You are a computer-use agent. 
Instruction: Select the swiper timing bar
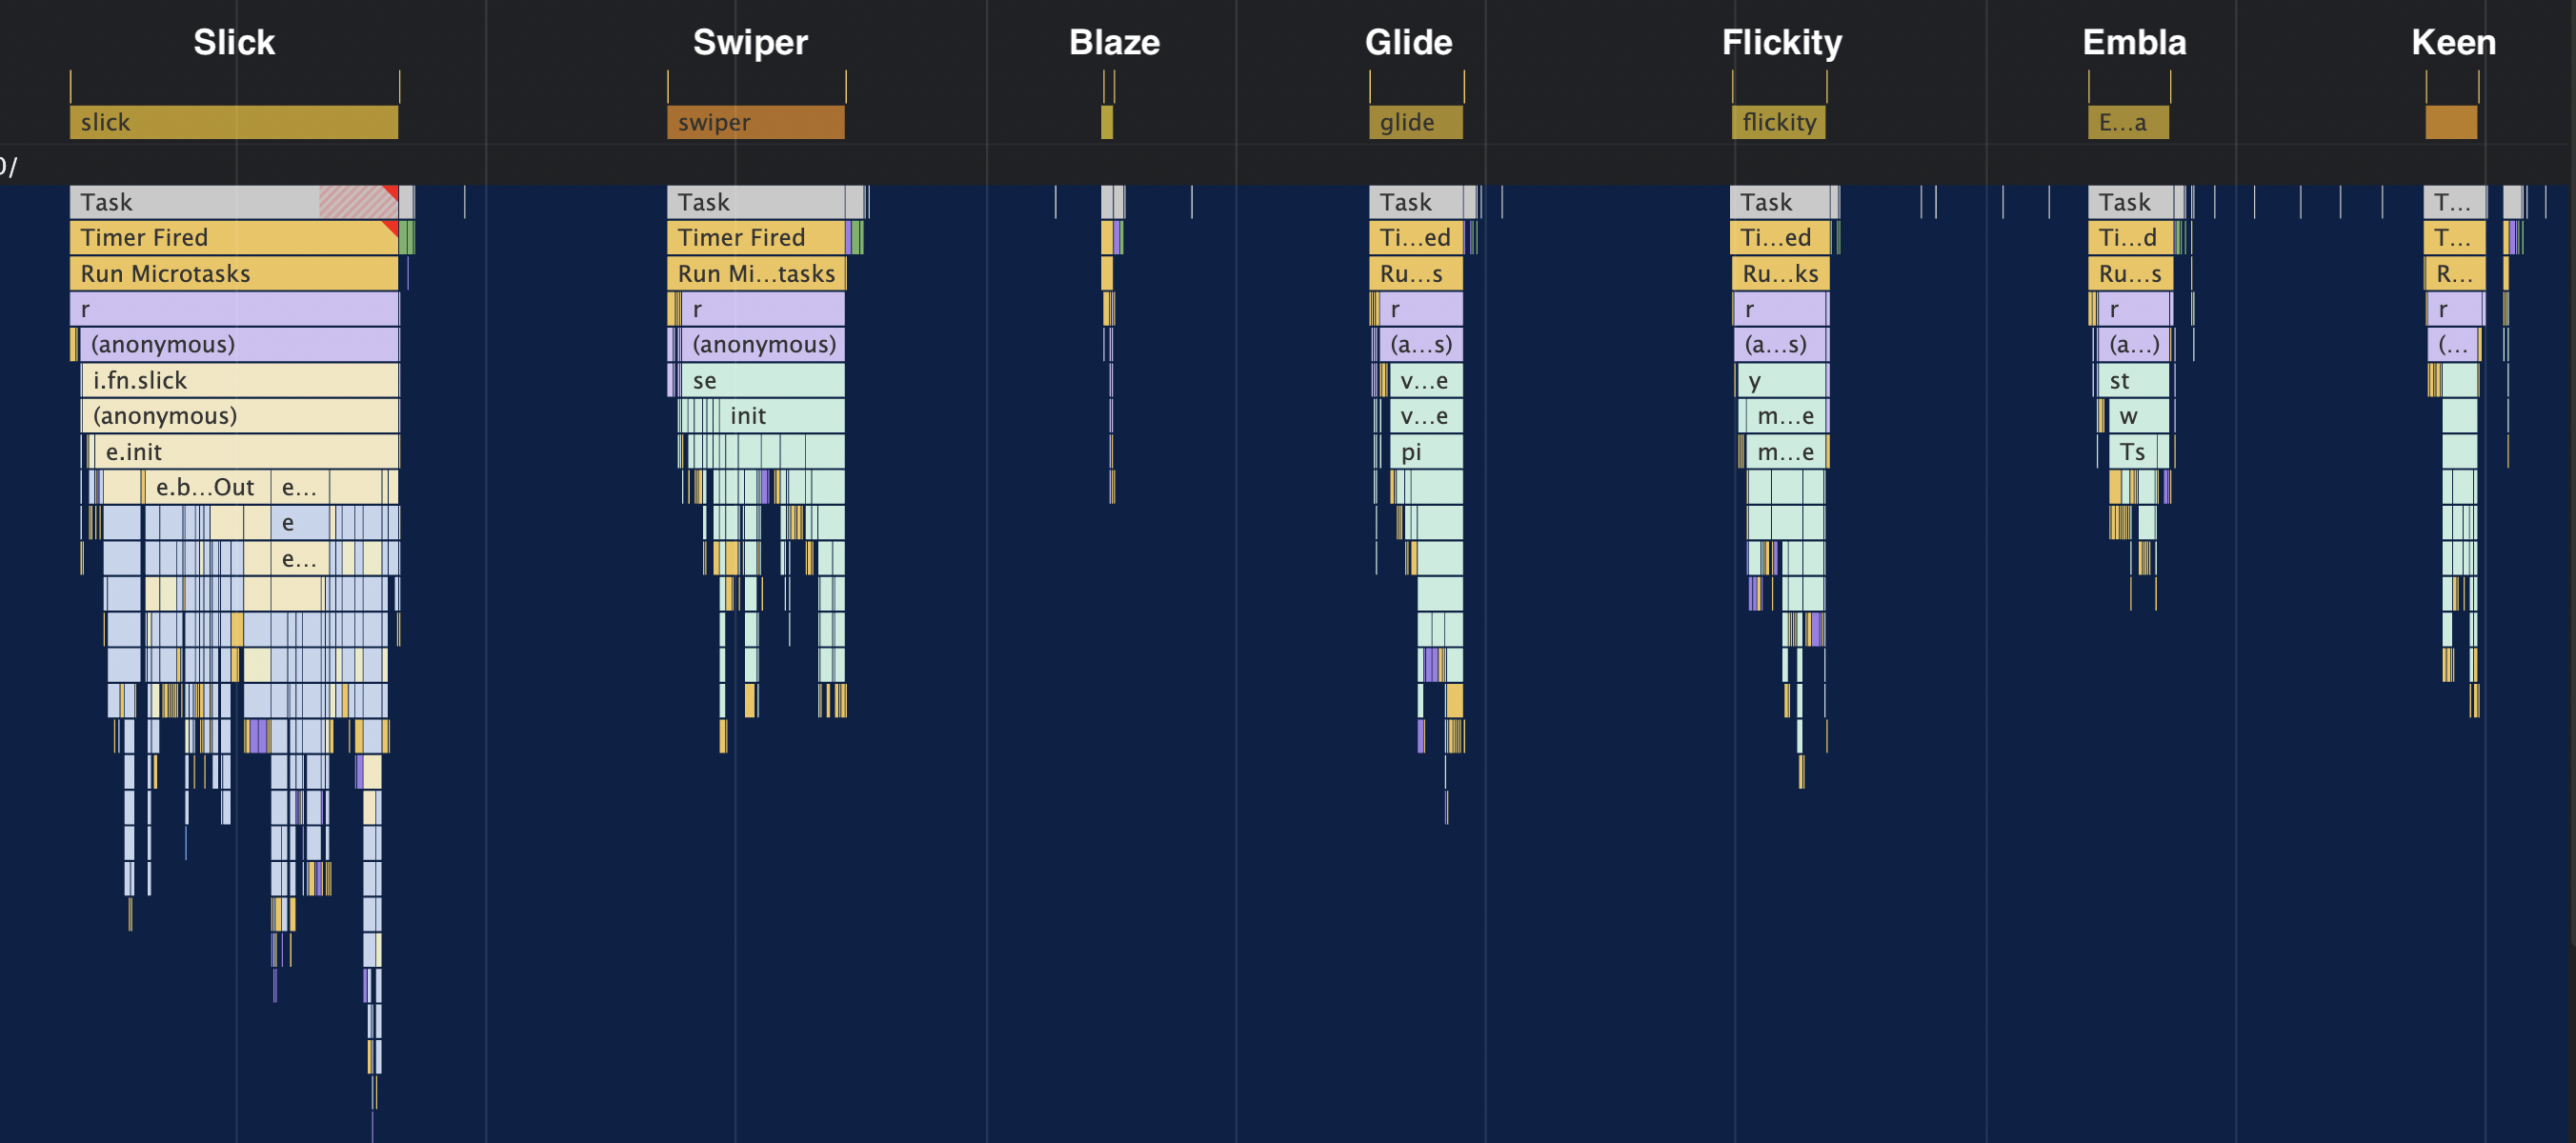[x=755, y=122]
